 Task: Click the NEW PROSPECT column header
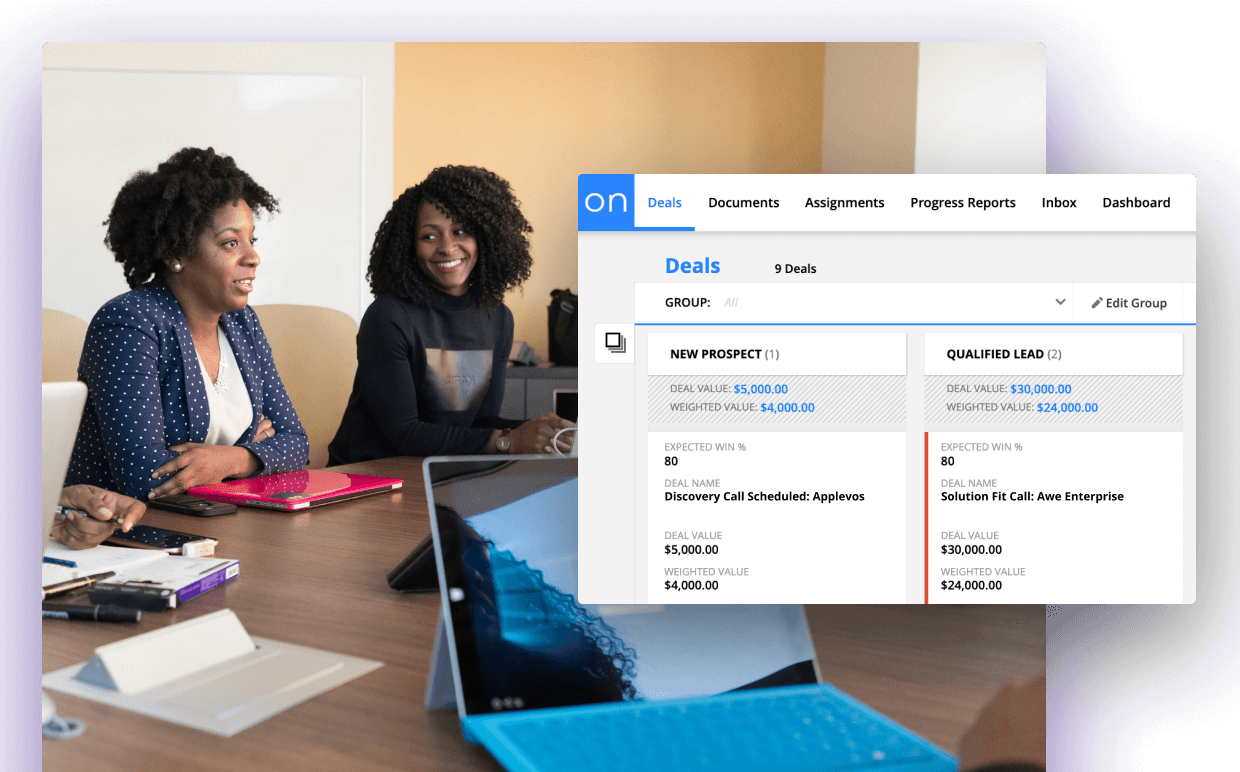[725, 354]
